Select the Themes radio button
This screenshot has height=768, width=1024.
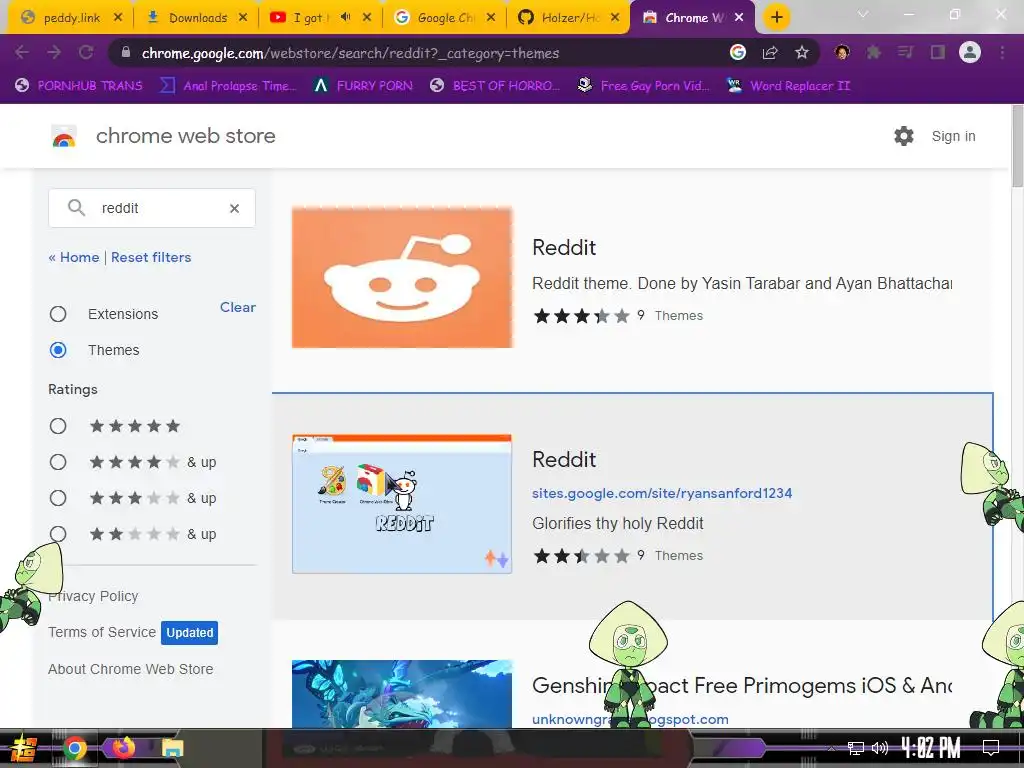point(58,350)
